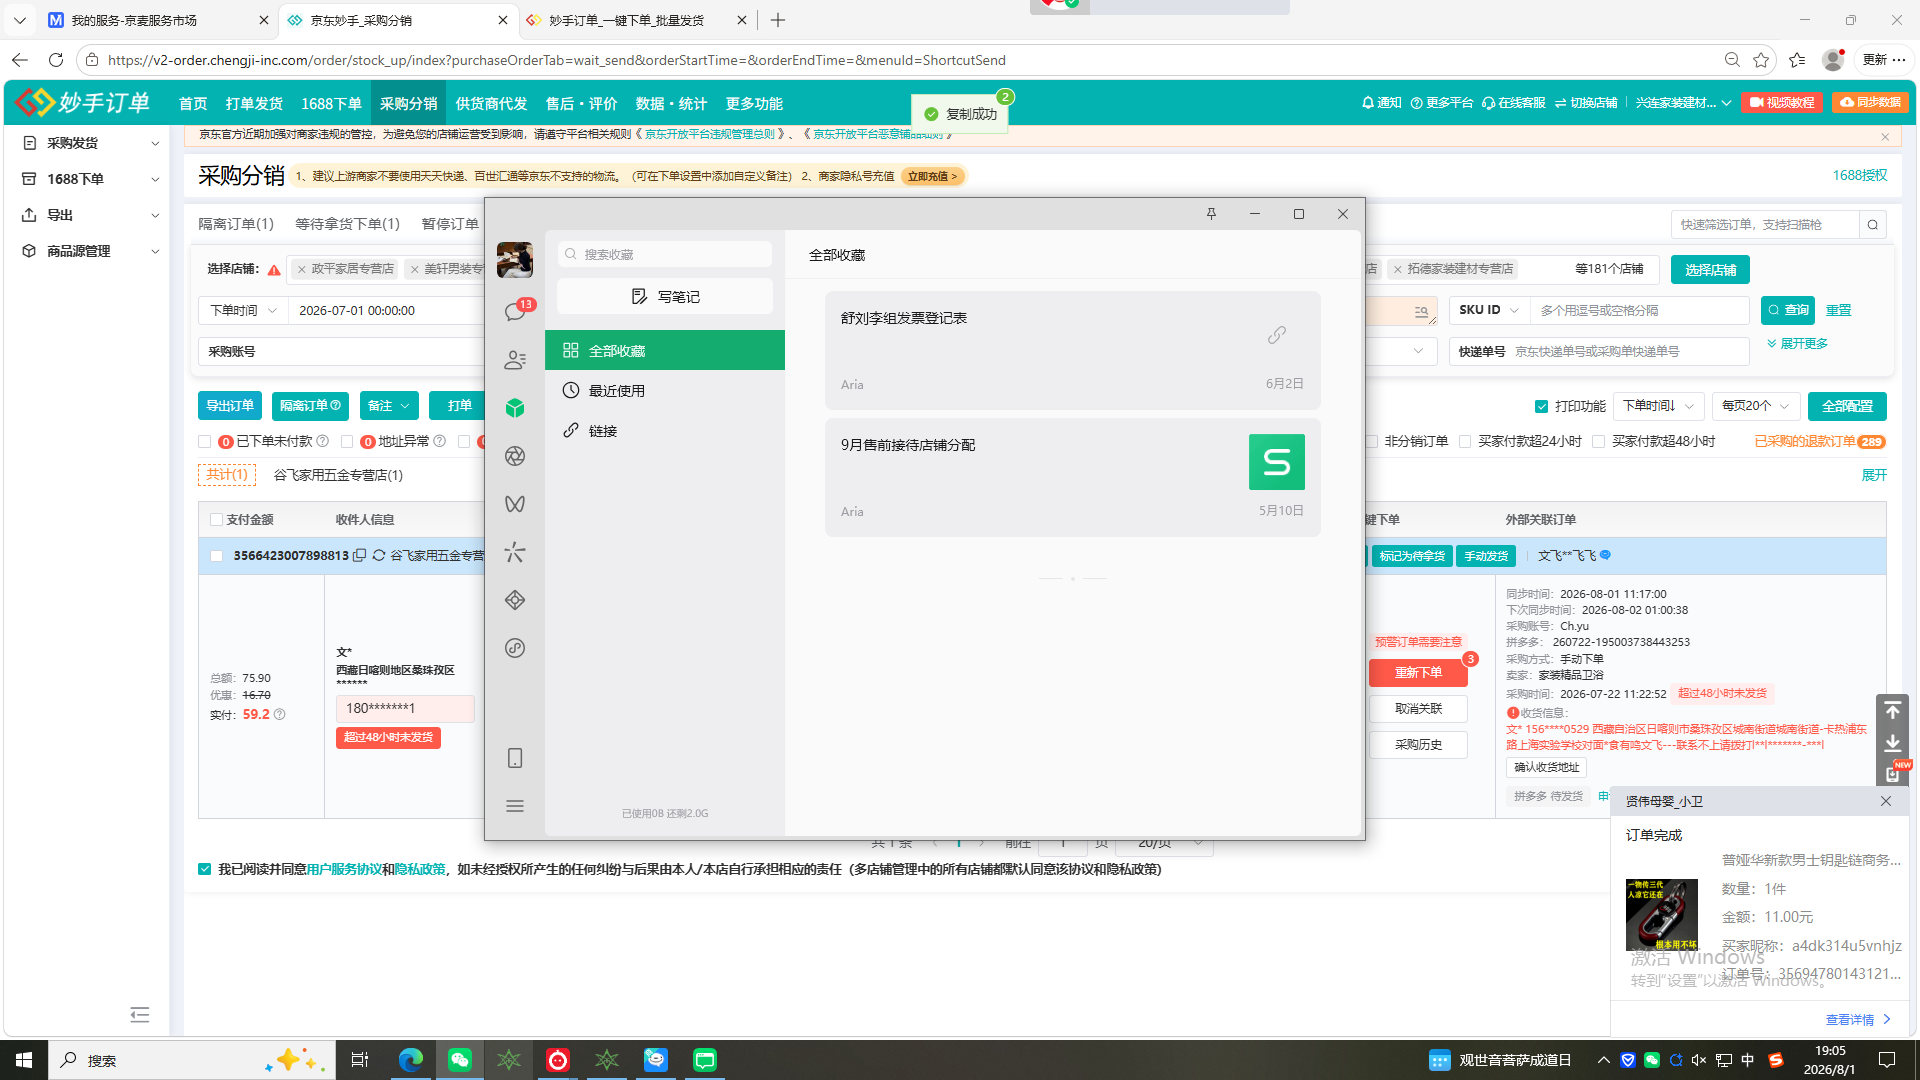
Task: Click 重新下单 red button
Action: tap(1418, 673)
